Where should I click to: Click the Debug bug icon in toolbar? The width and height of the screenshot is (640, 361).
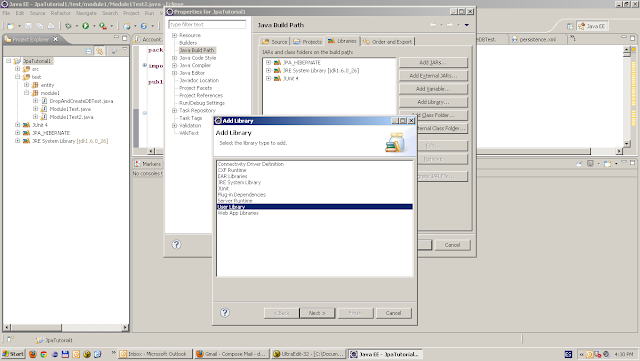pos(68,26)
